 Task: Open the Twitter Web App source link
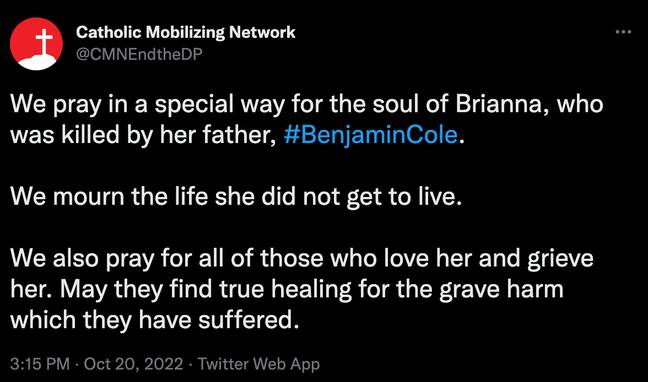click(259, 364)
